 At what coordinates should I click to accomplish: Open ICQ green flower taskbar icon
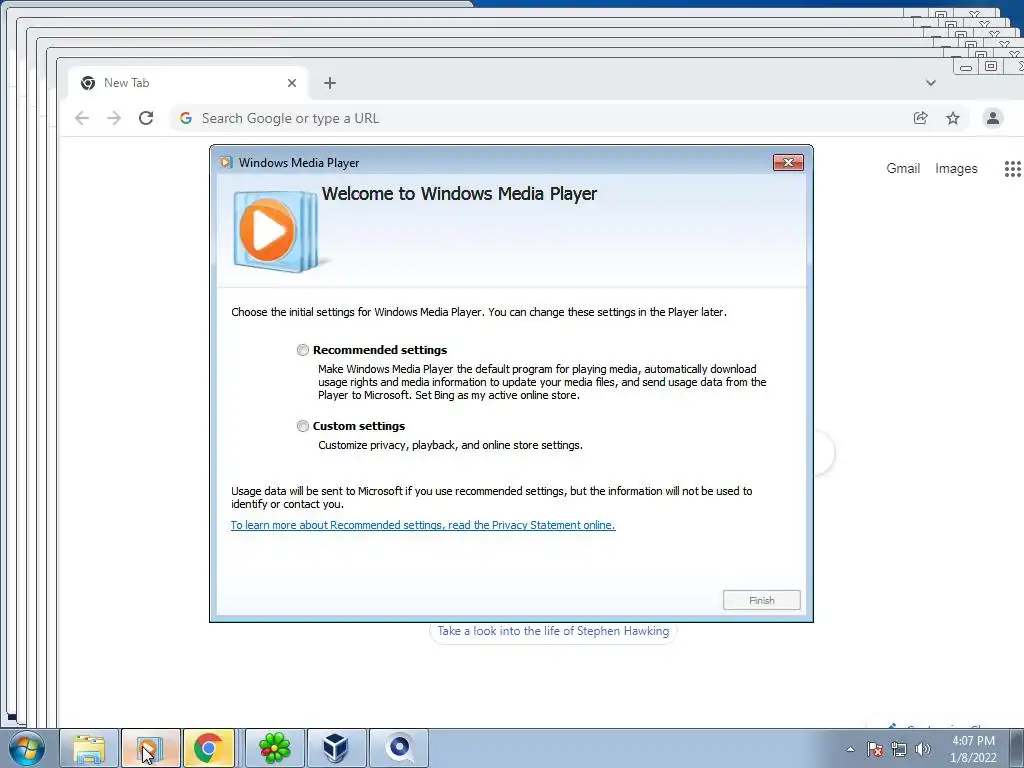(274, 748)
